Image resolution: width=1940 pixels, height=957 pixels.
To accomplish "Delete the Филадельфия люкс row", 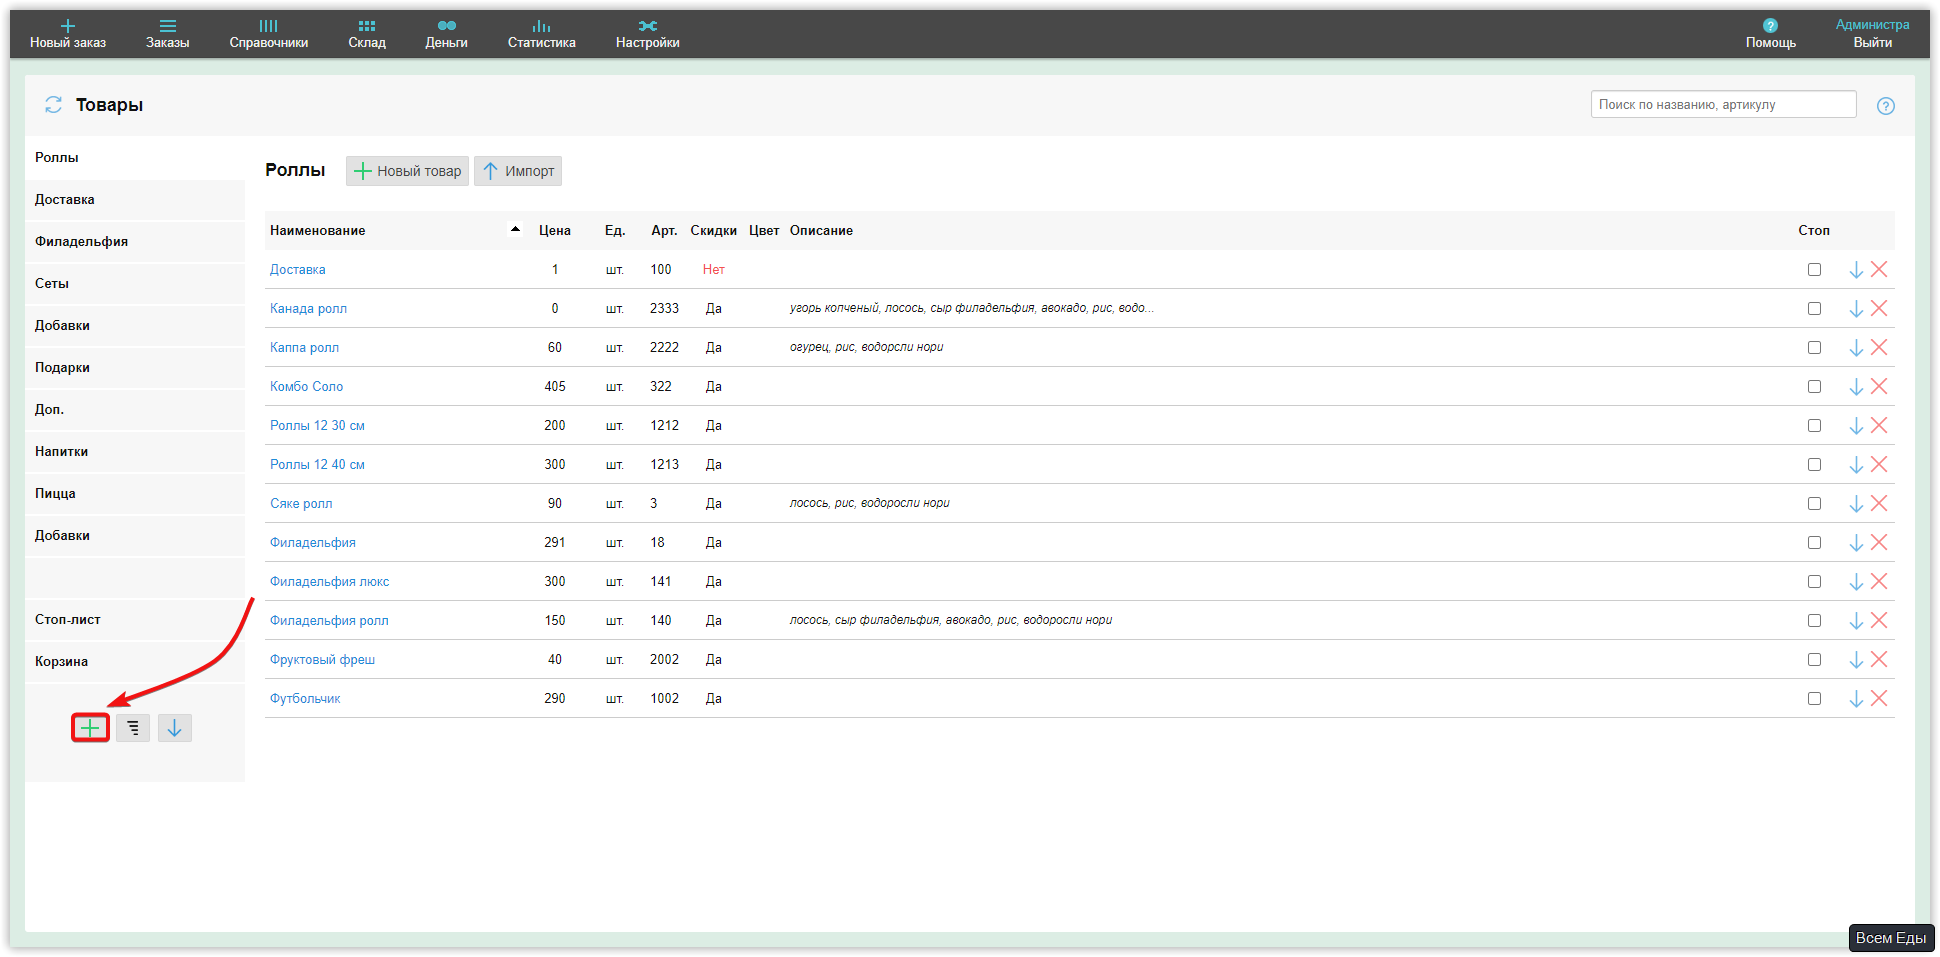I will [1880, 581].
